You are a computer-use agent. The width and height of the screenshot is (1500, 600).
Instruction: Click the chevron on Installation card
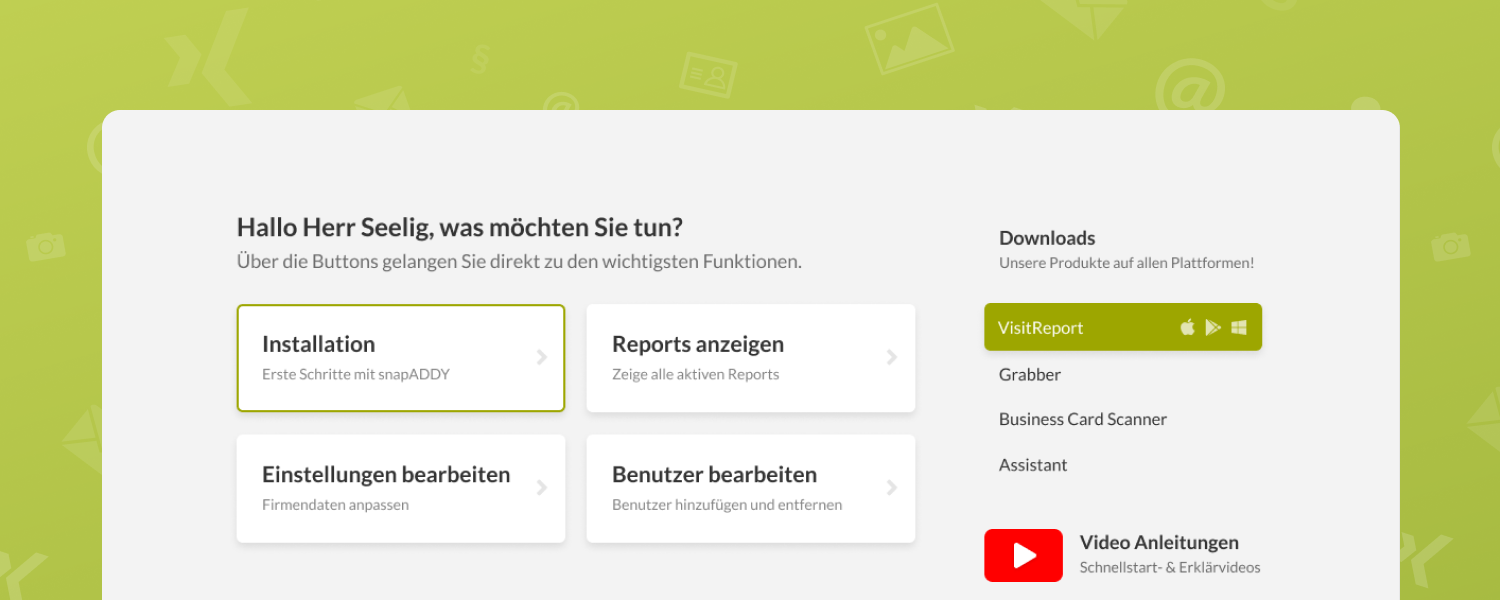(542, 357)
